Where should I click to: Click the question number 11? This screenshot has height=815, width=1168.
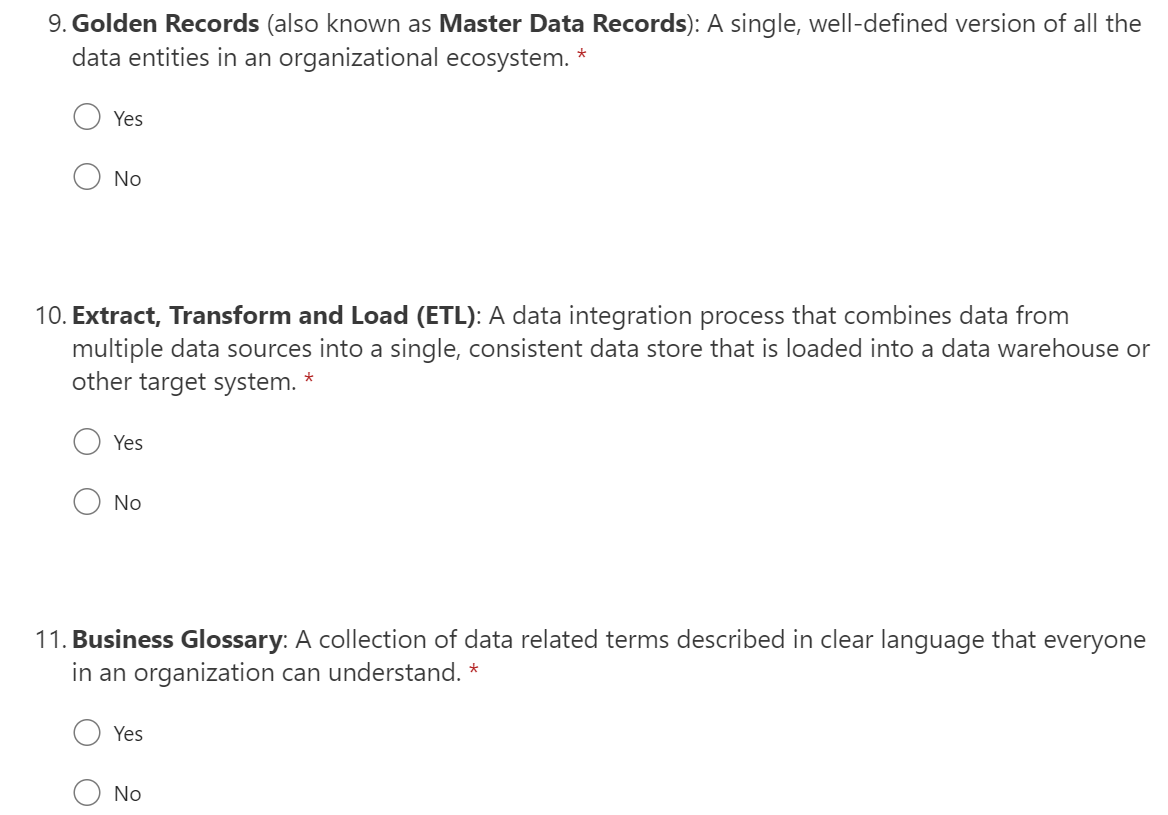pos(50,640)
